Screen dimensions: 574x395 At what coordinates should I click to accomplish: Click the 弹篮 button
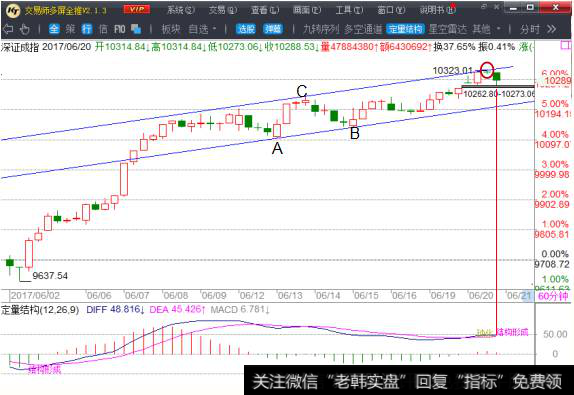tap(273, 29)
